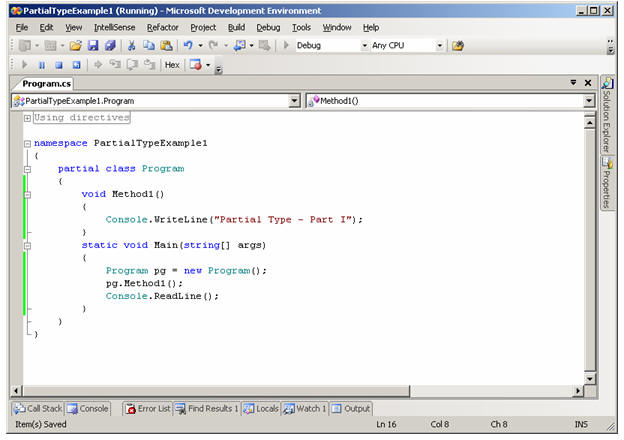Open the Any CPU platform dropdown
This screenshot has width=624, height=440.
click(x=439, y=46)
